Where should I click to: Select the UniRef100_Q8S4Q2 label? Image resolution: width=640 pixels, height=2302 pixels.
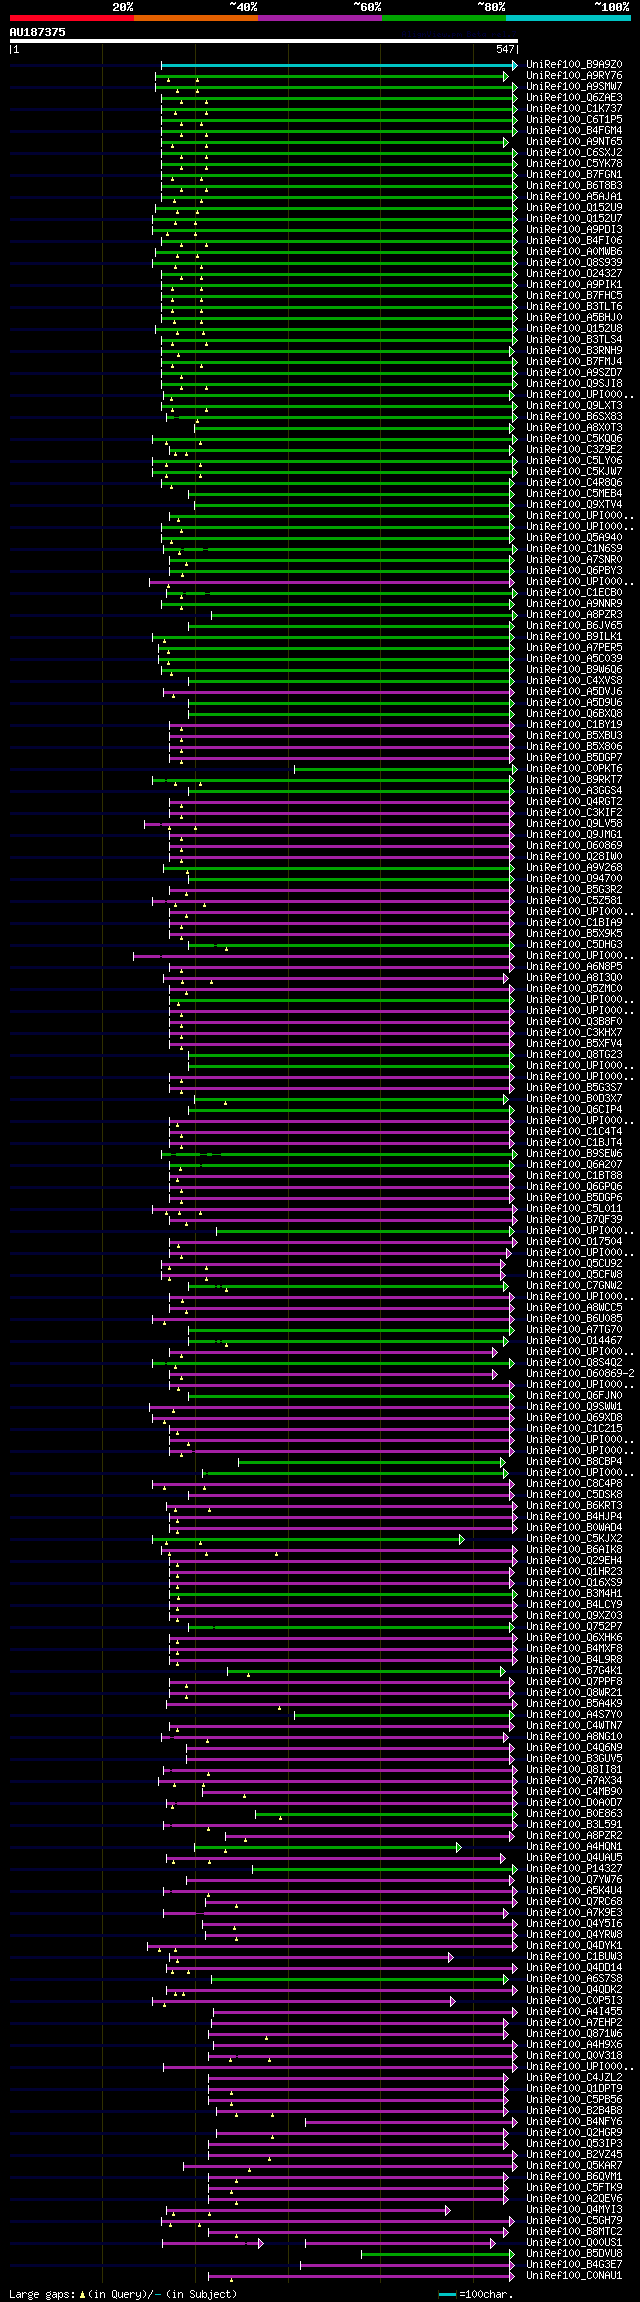tap(574, 1363)
